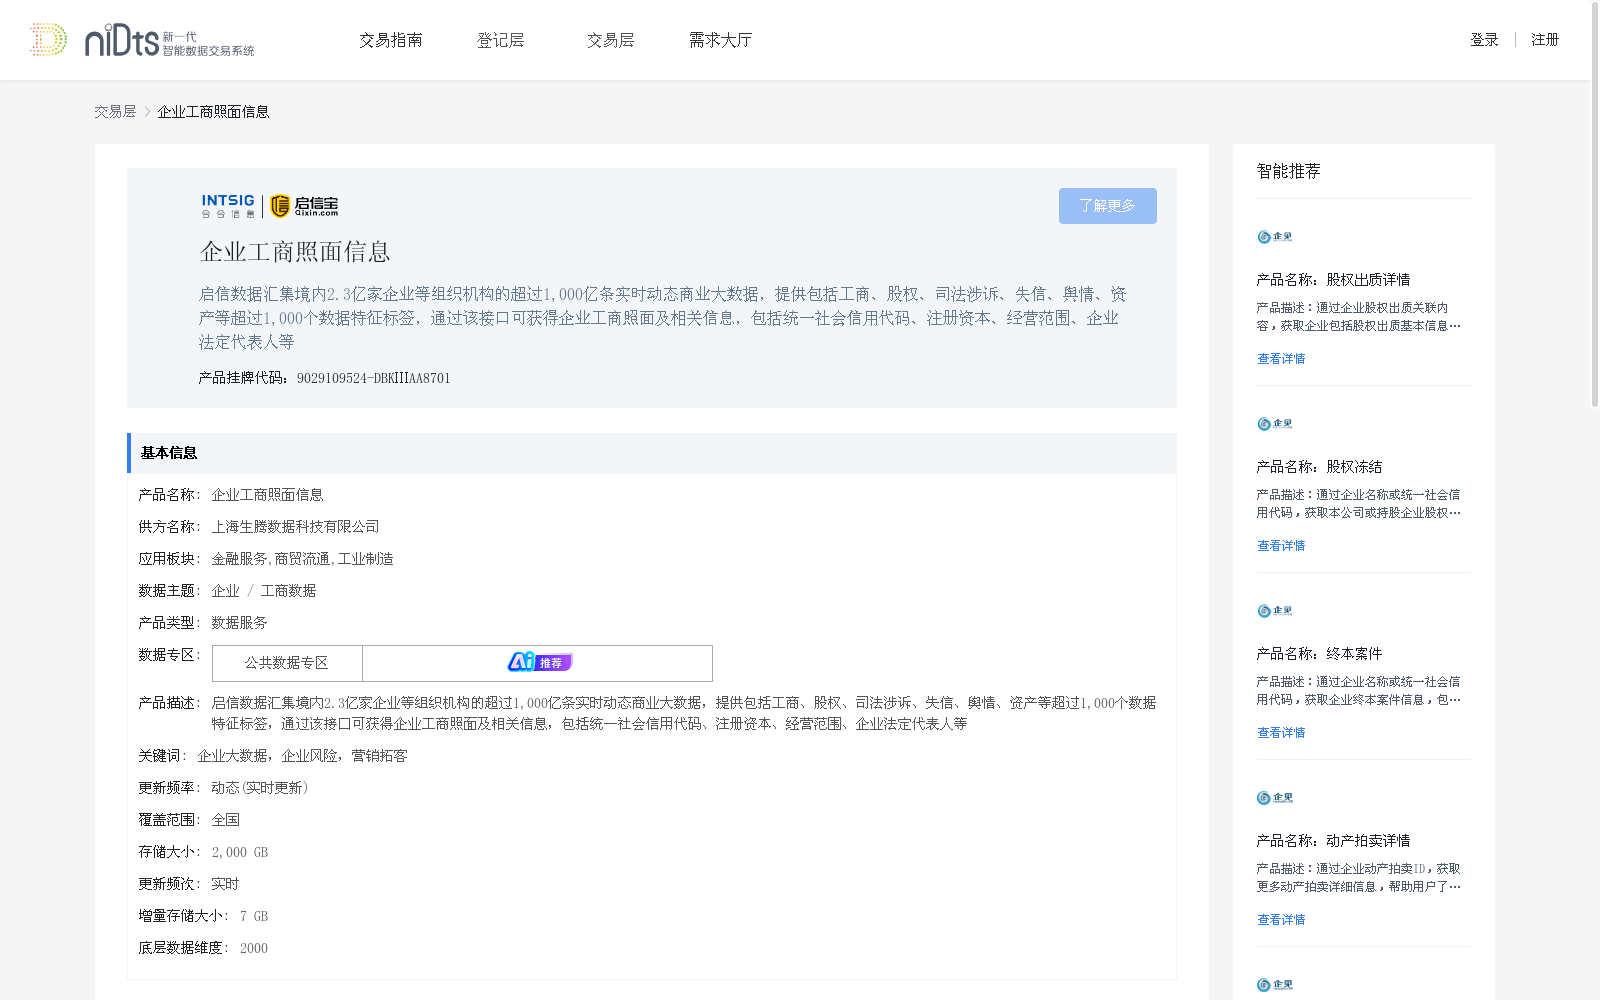The width and height of the screenshot is (1600, 1000).
Task: Open the 交易指南 menu
Action: 391,40
